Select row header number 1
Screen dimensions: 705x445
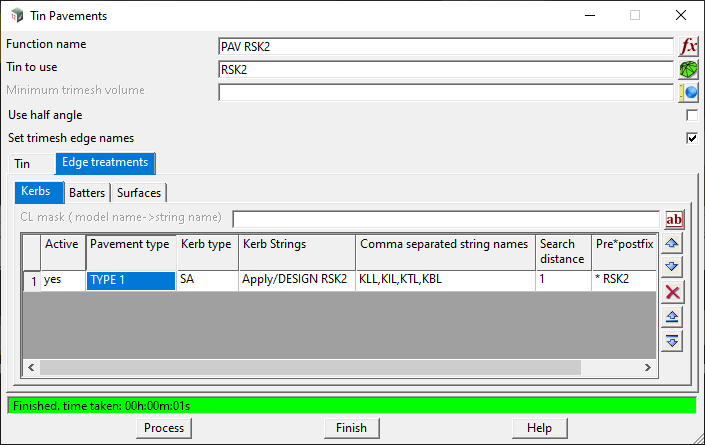click(x=32, y=281)
